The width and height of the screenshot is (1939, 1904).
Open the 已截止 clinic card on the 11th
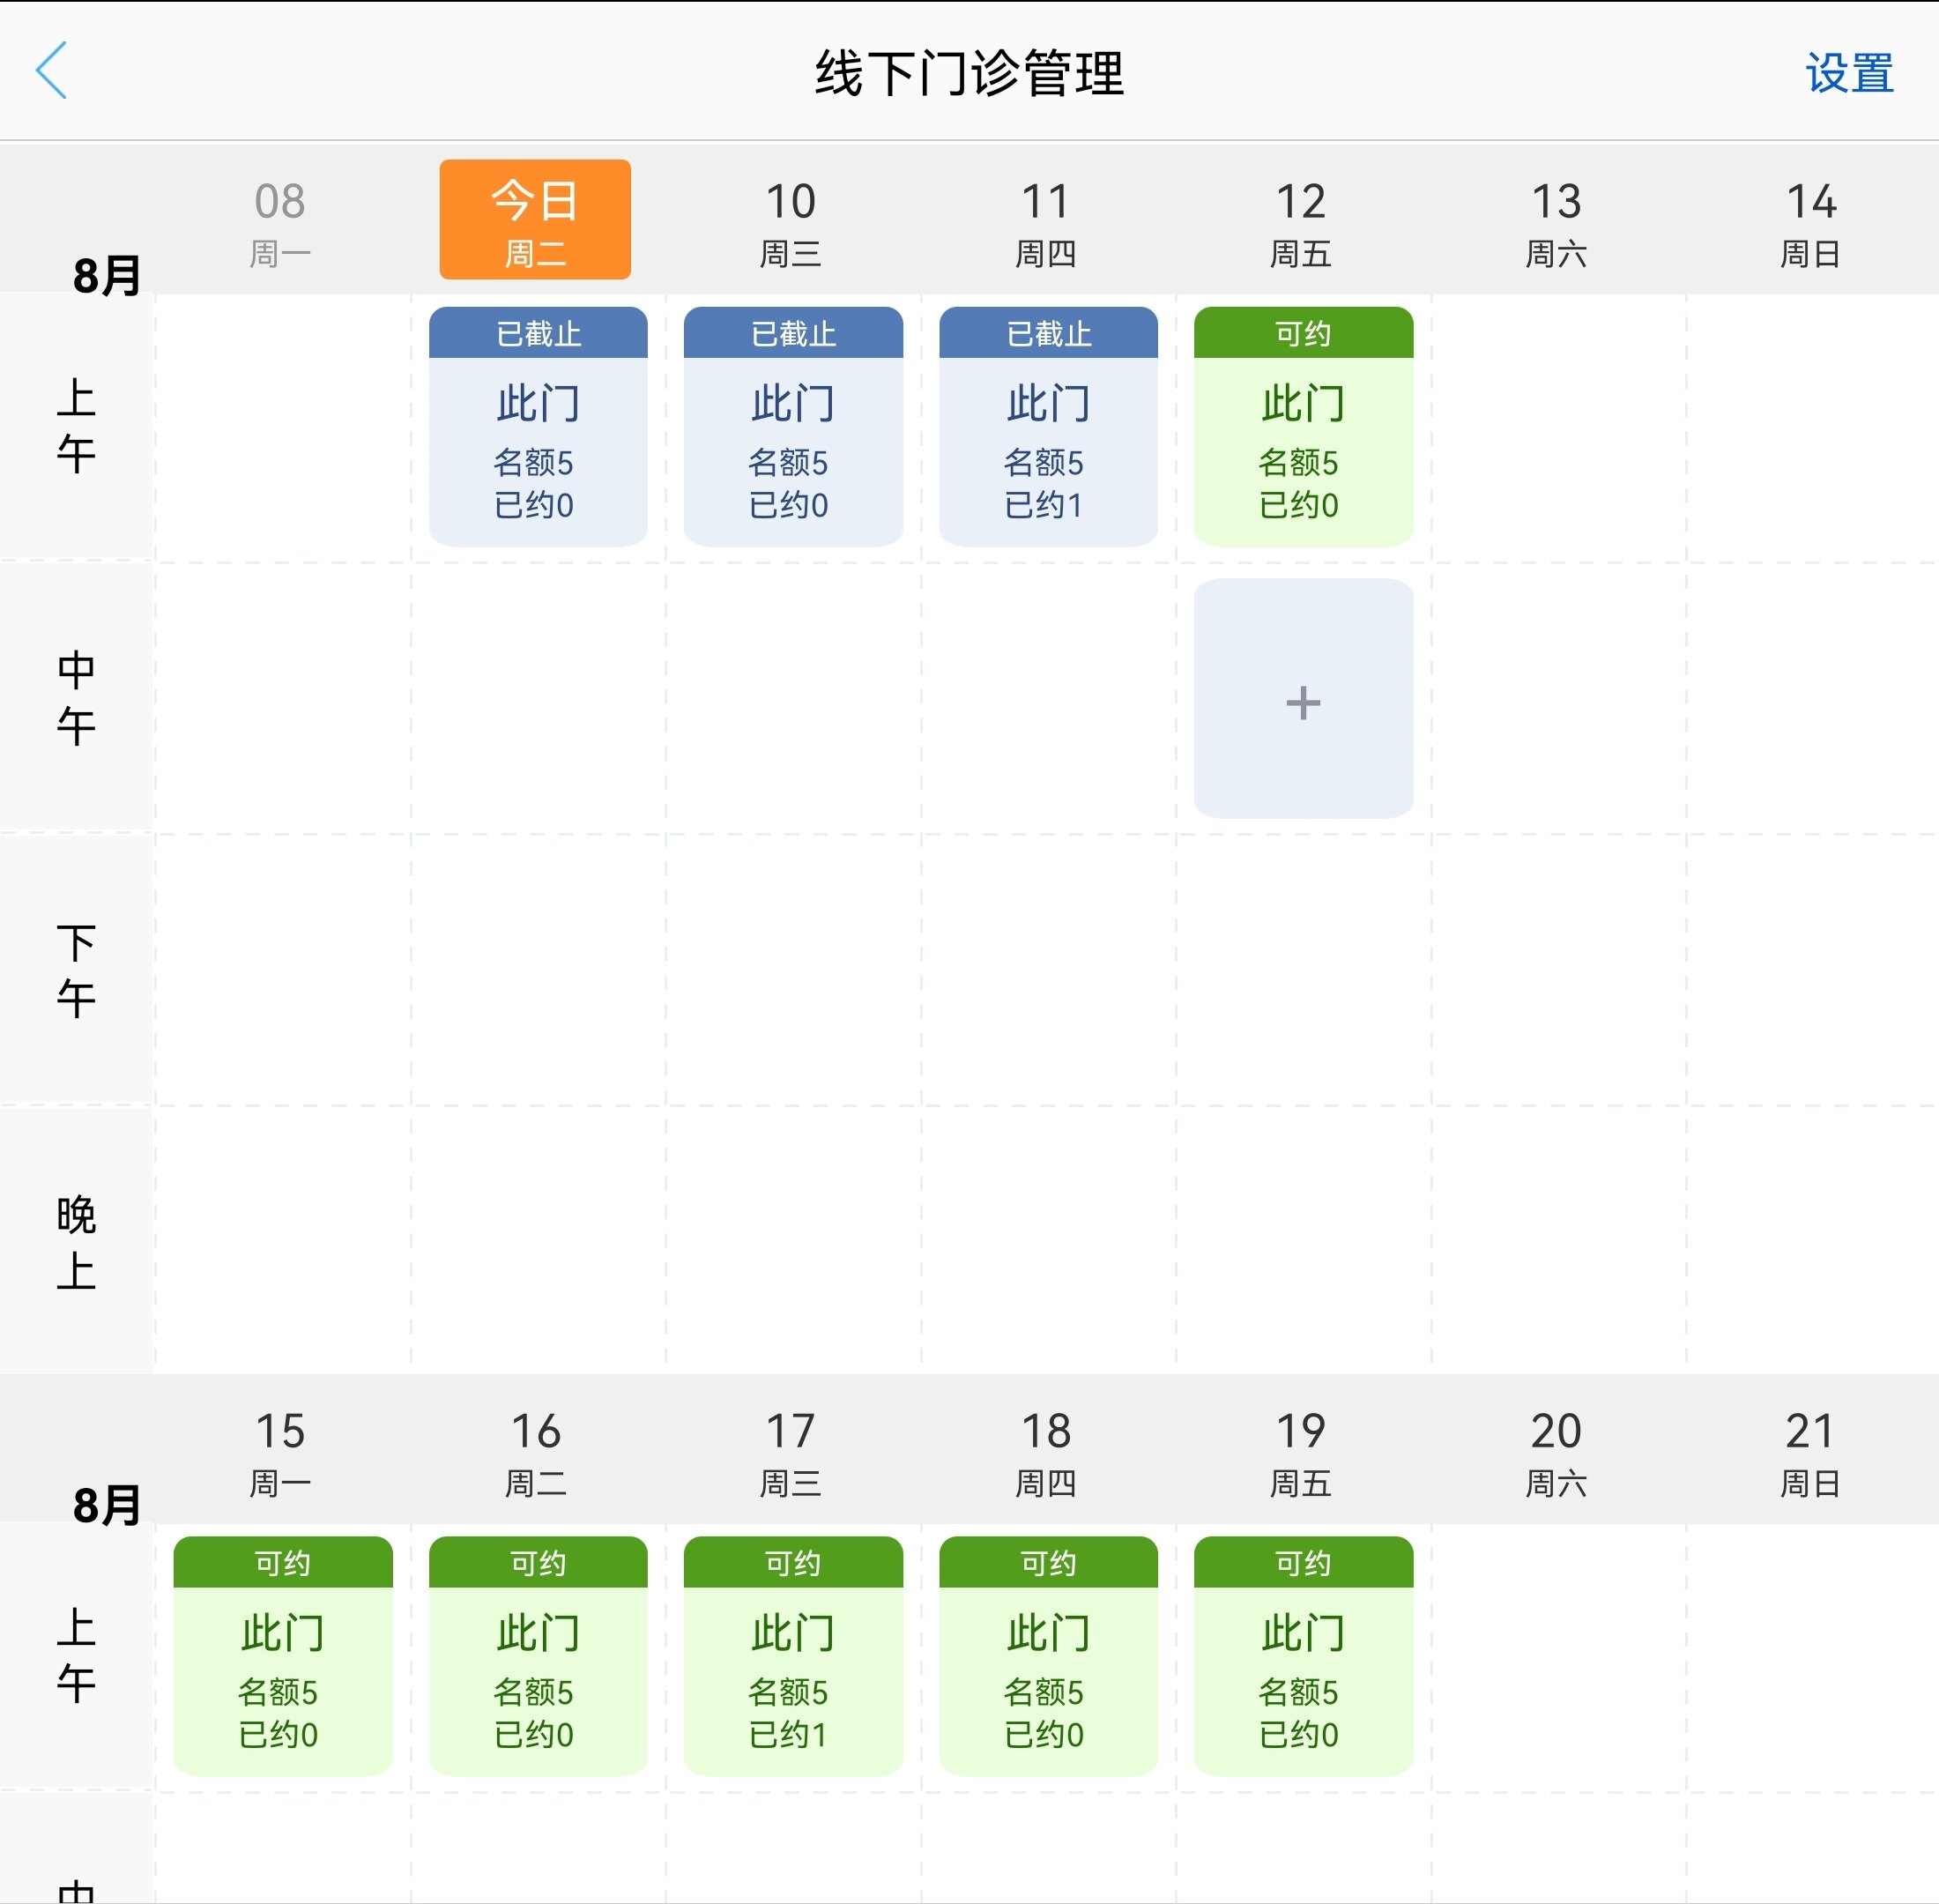click(x=1048, y=426)
